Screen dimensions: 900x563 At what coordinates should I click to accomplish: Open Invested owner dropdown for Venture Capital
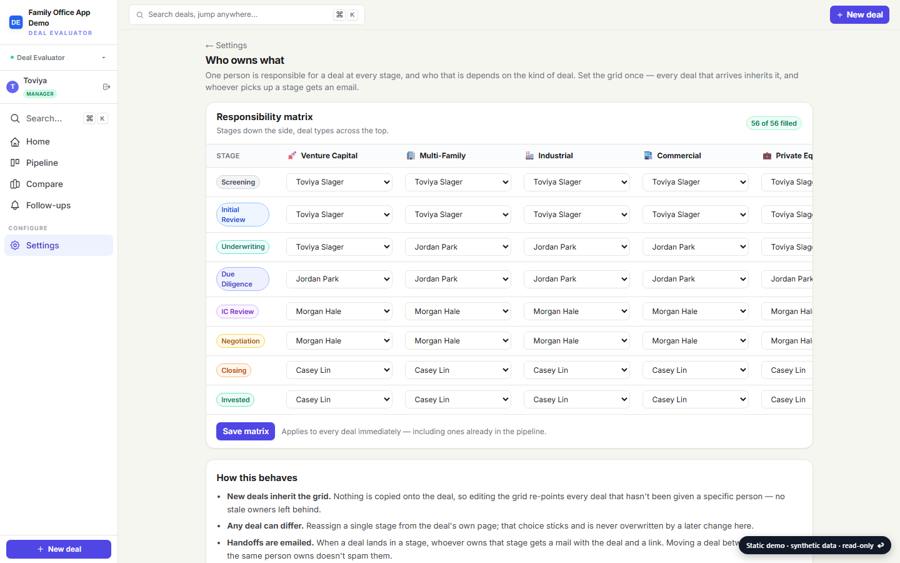click(x=339, y=399)
